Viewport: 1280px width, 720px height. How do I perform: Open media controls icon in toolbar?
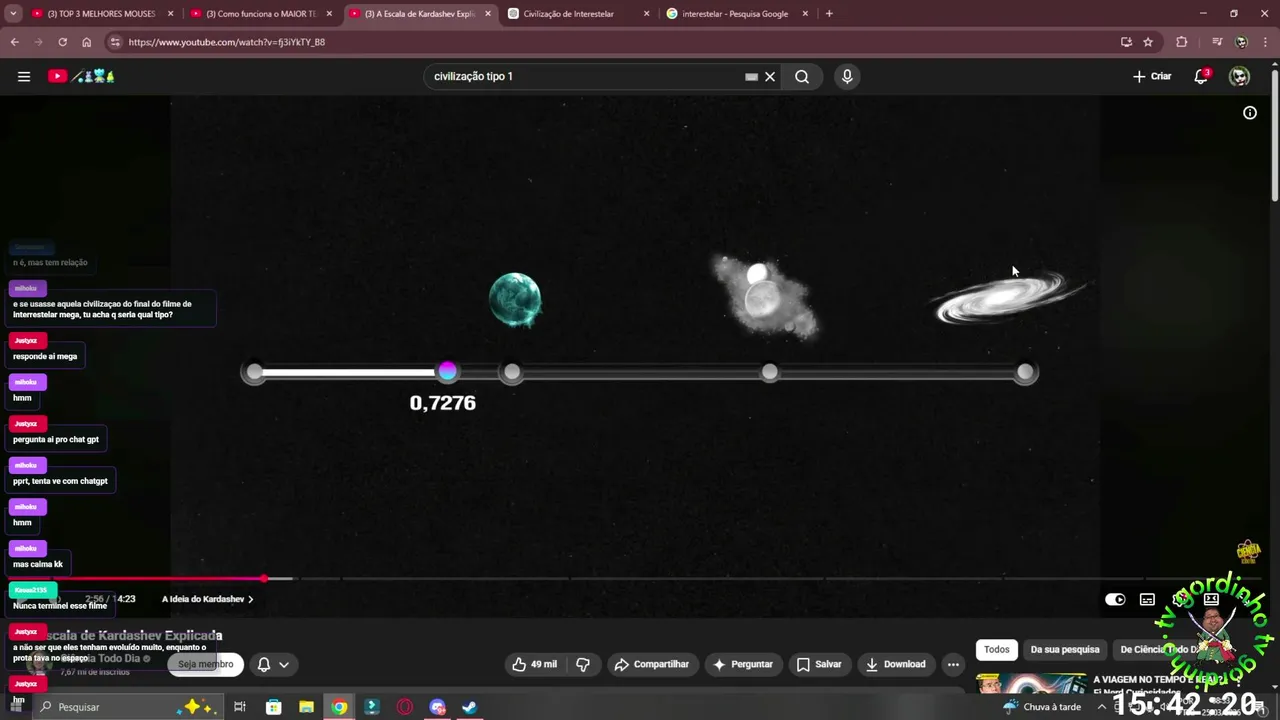pos(1216,42)
